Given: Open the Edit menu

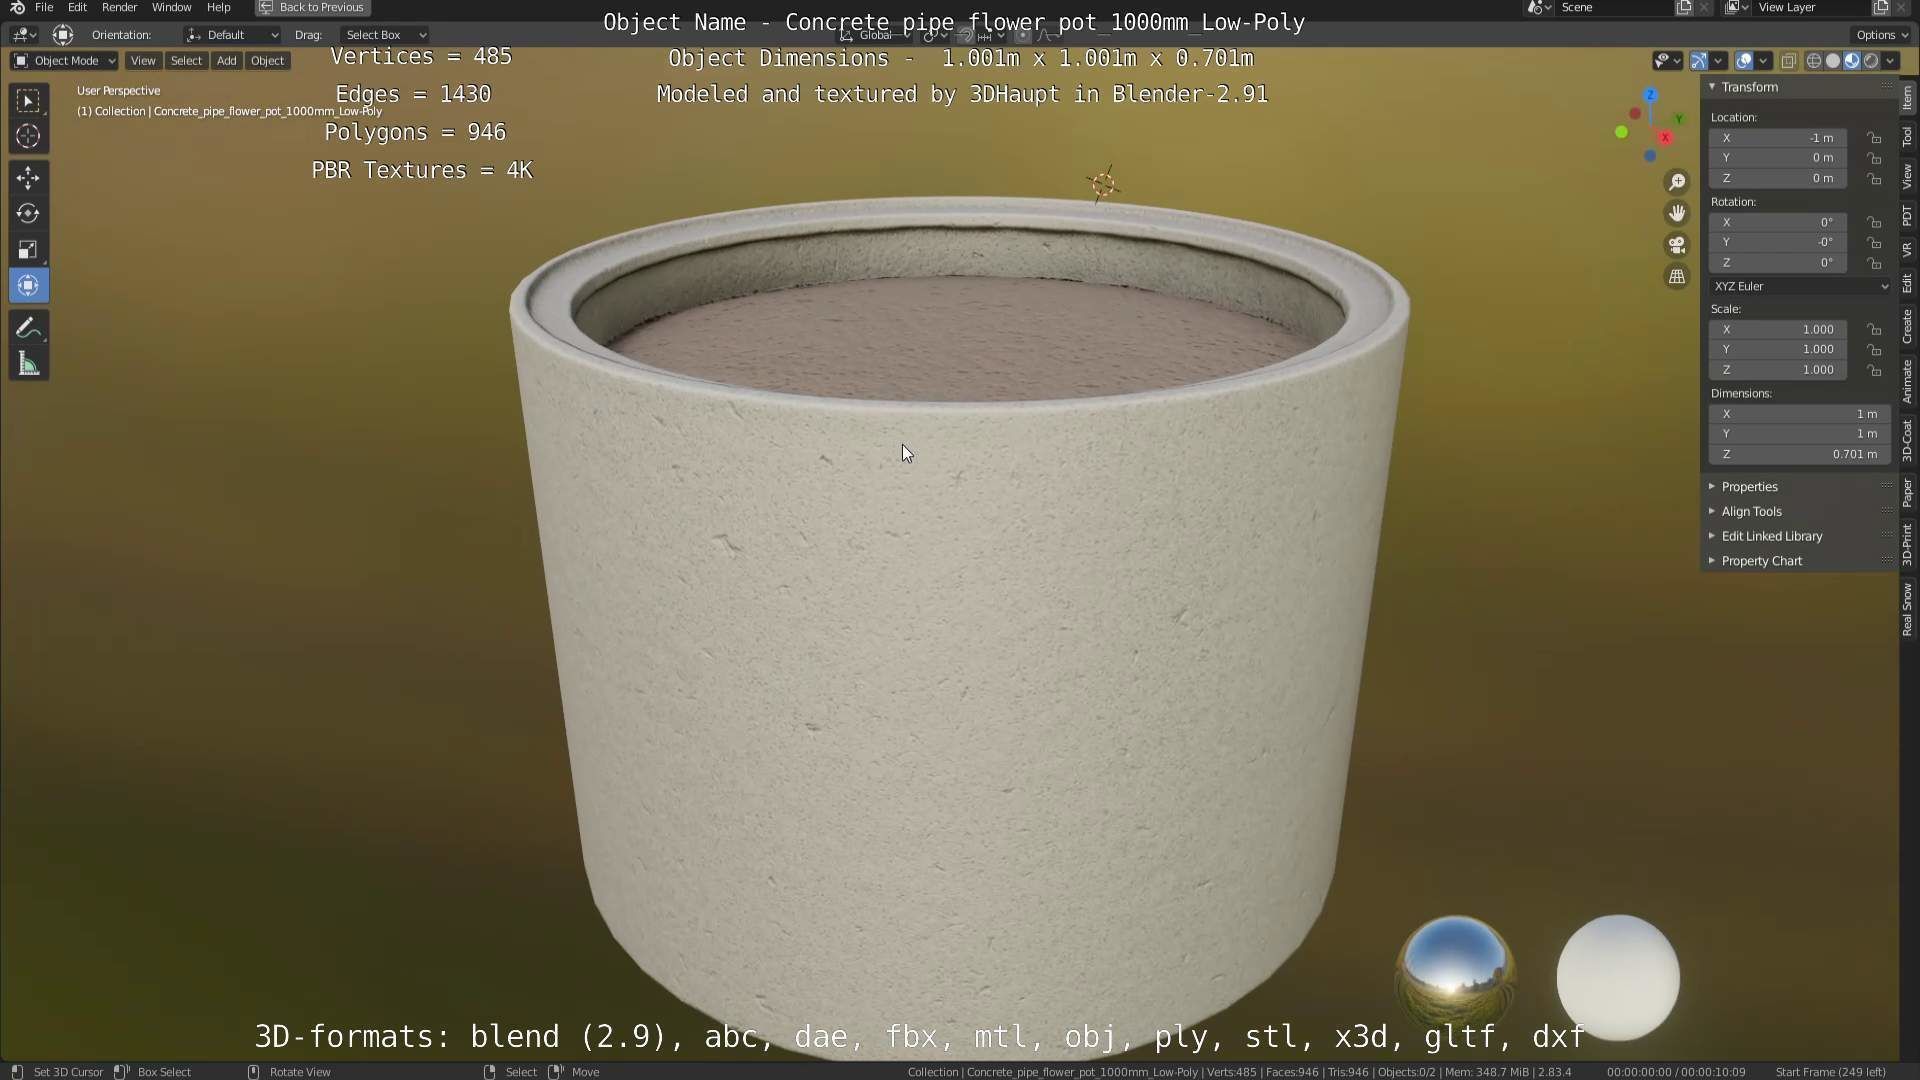Looking at the screenshot, I should pos(77,7).
